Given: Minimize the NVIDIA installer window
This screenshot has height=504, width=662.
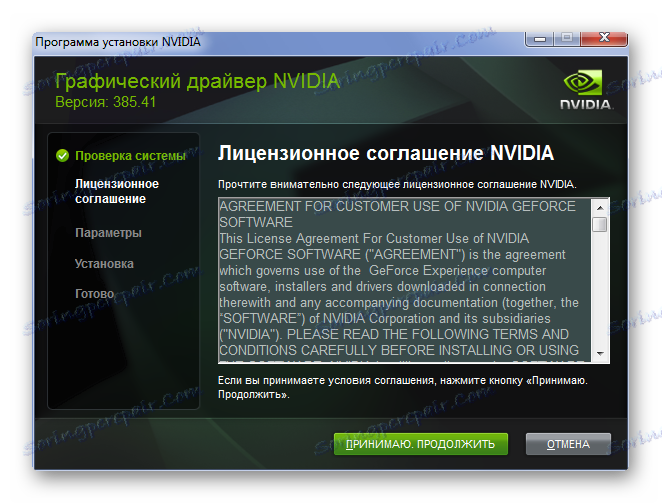Looking at the screenshot, I should click(540, 39).
